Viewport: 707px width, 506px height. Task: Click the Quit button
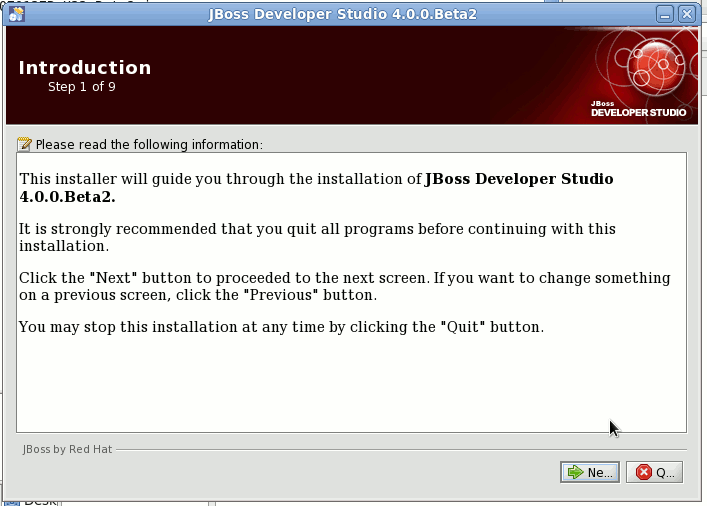654,472
